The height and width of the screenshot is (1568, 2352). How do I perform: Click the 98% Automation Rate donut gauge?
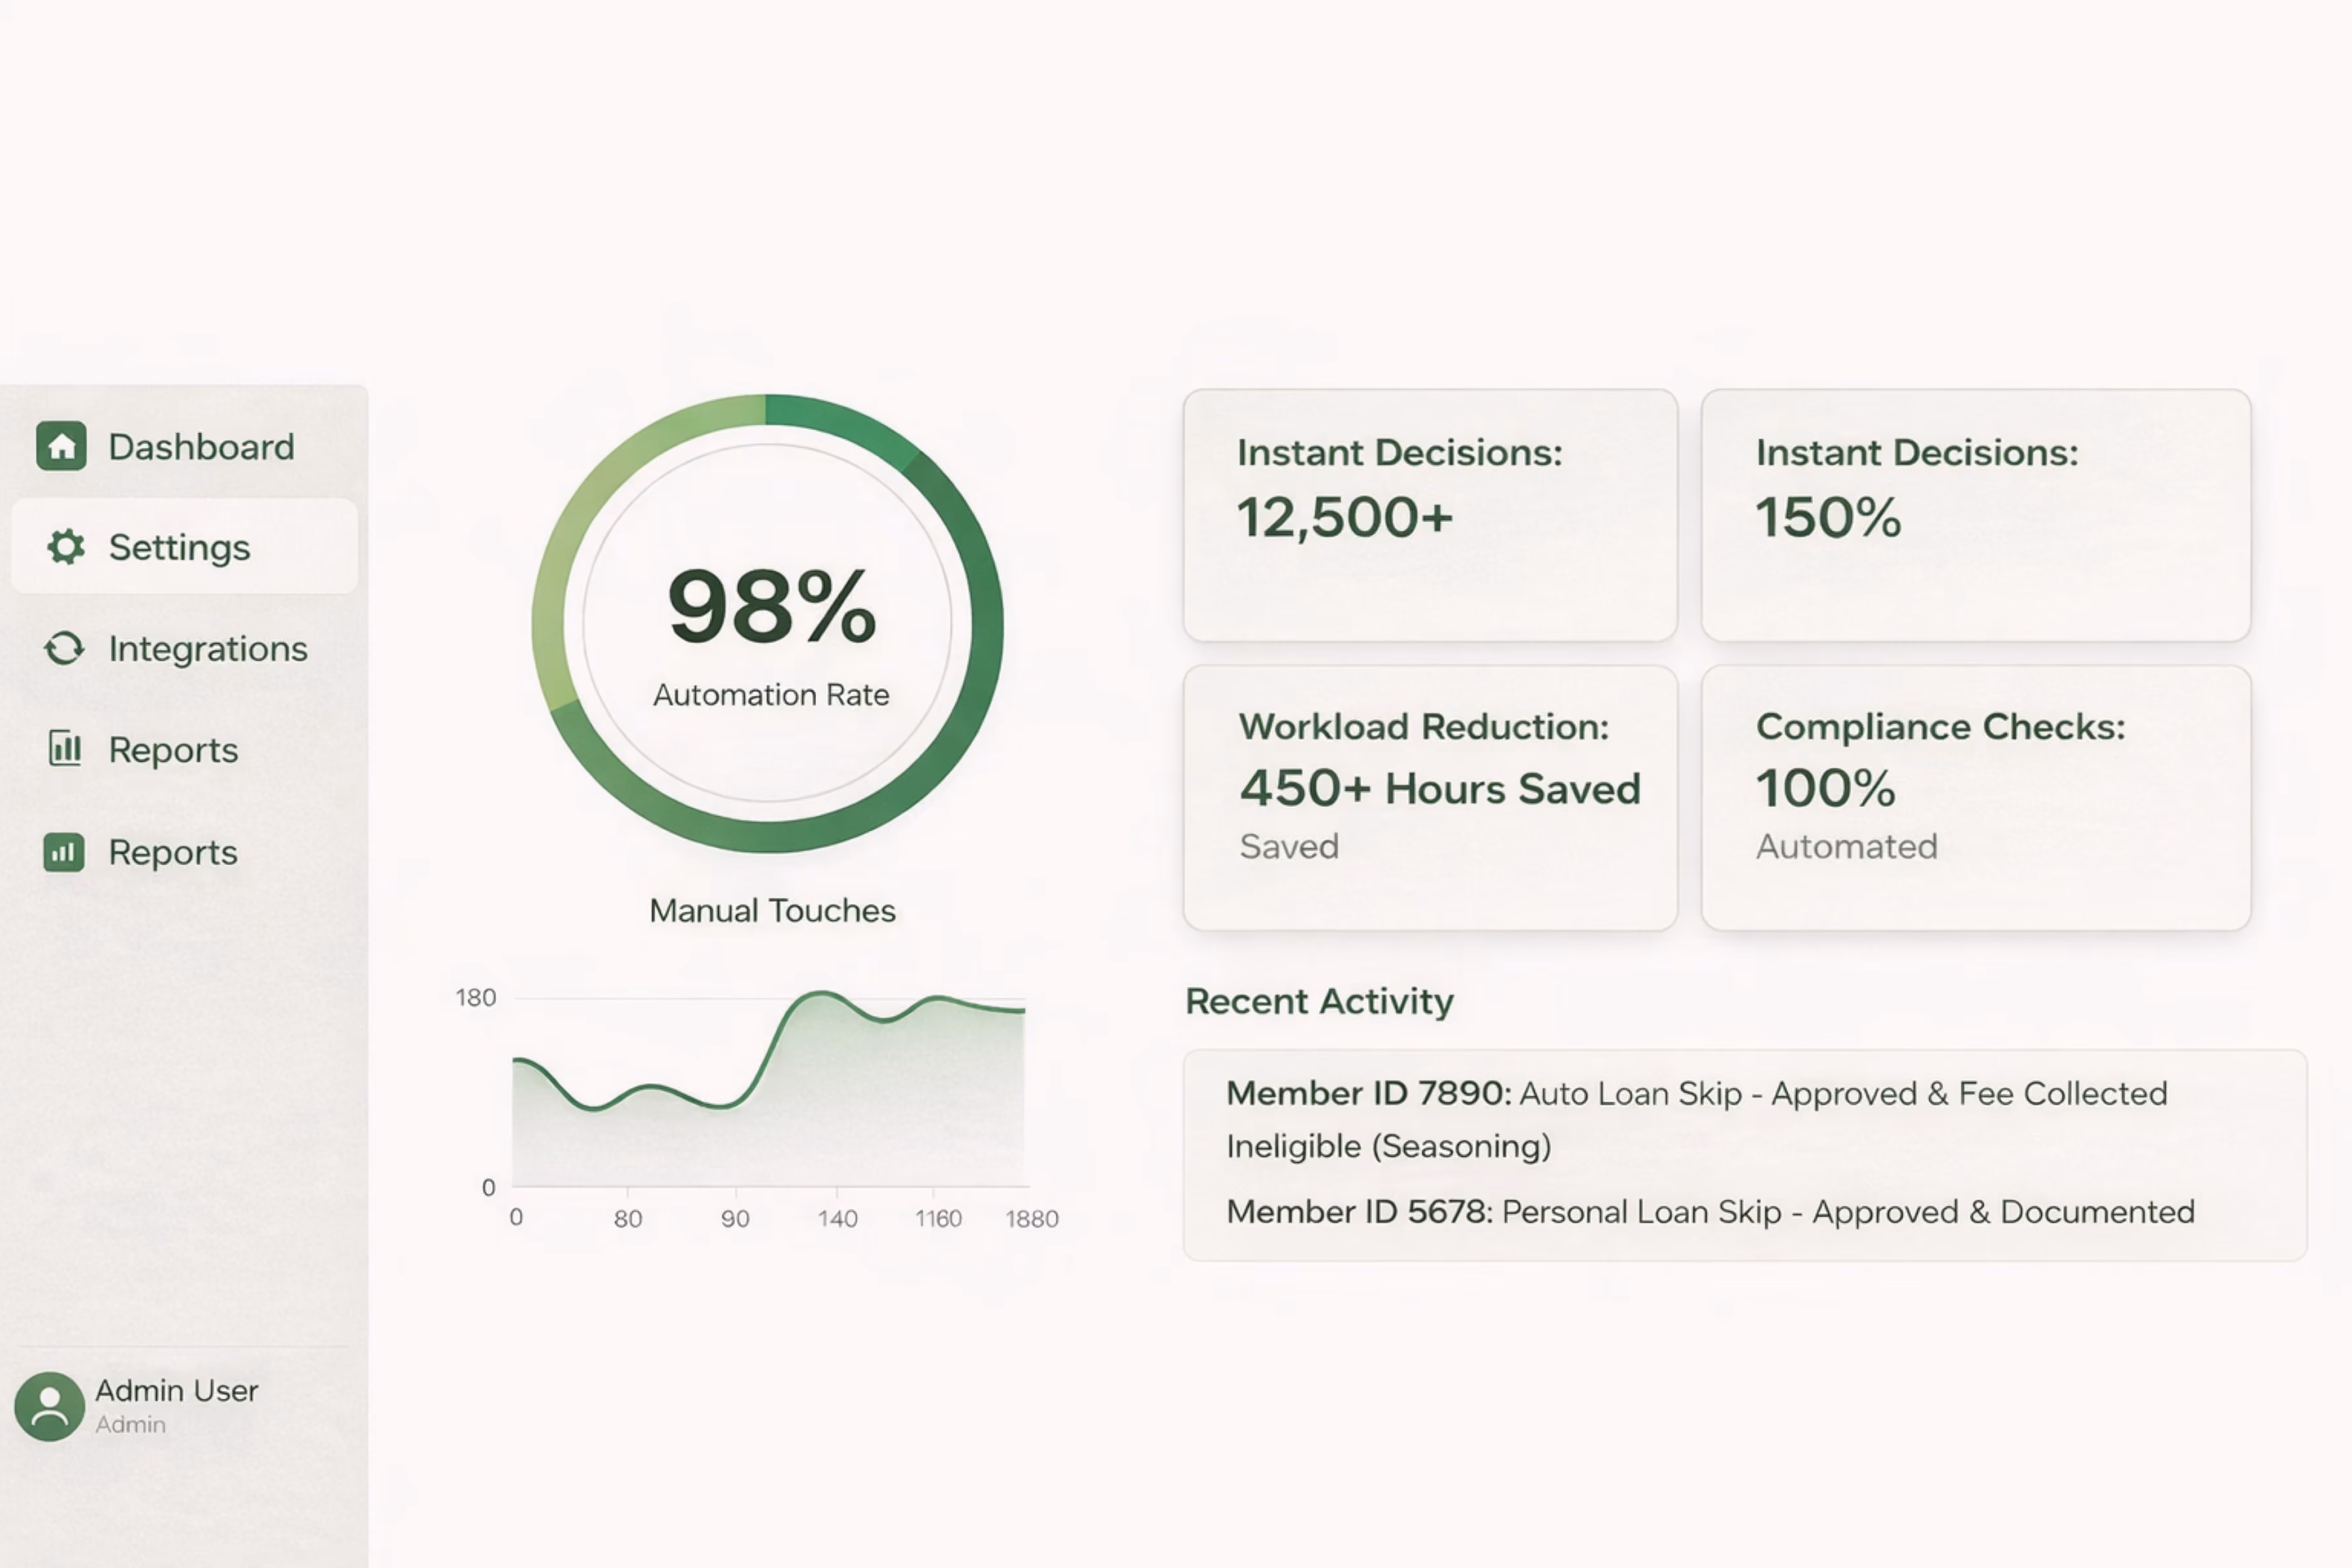pos(768,624)
